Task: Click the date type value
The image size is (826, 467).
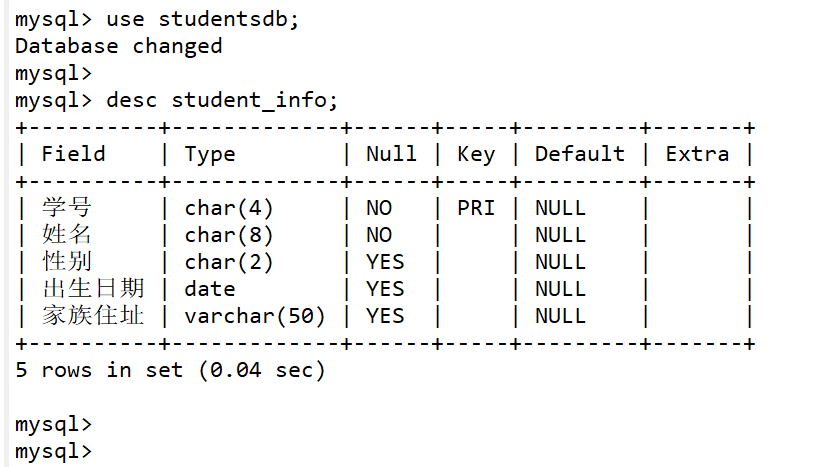Action: [210, 289]
